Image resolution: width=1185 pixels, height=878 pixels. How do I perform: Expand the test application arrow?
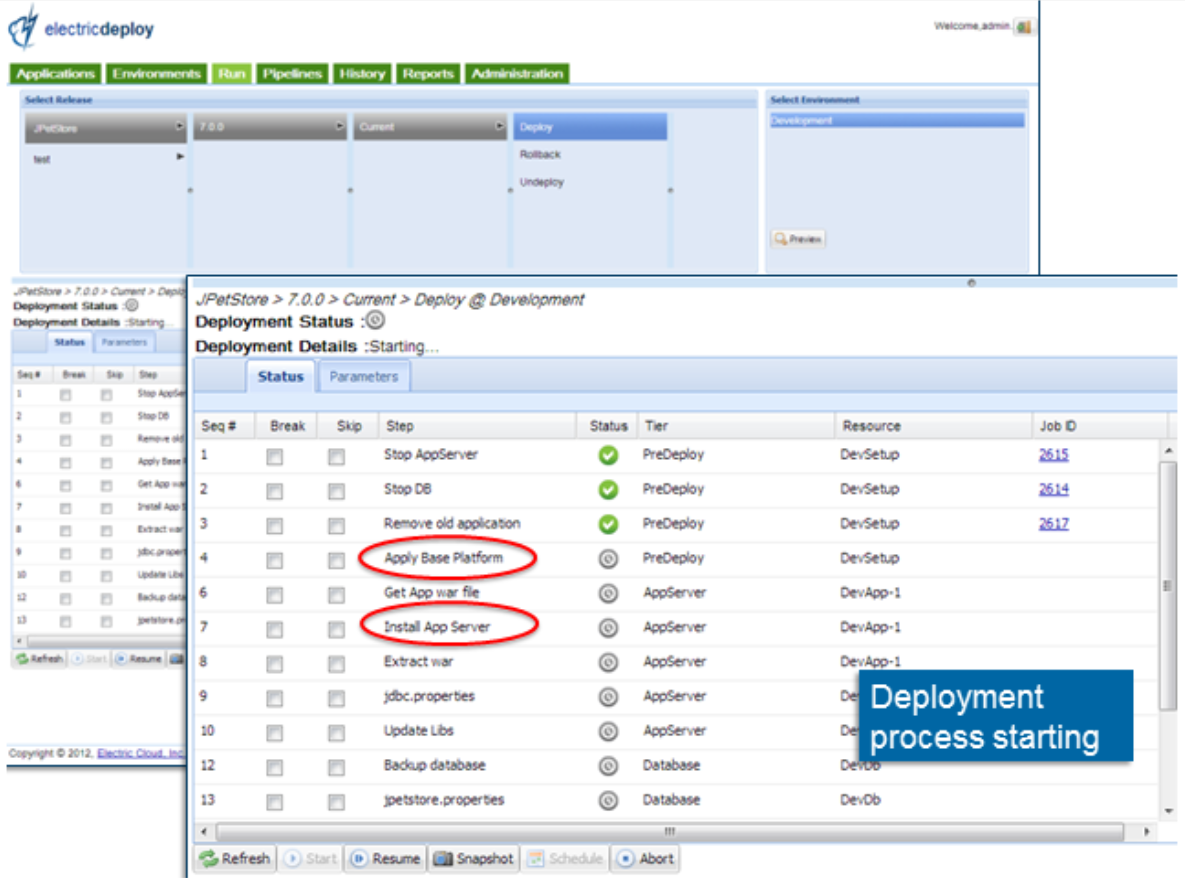(x=180, y=156)
